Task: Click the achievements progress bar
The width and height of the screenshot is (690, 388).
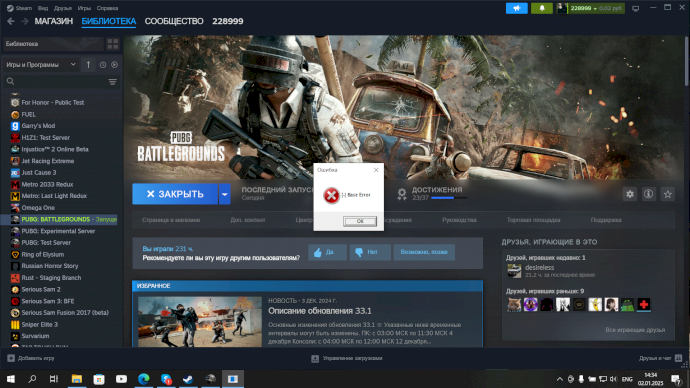Action: click(449, 198)
